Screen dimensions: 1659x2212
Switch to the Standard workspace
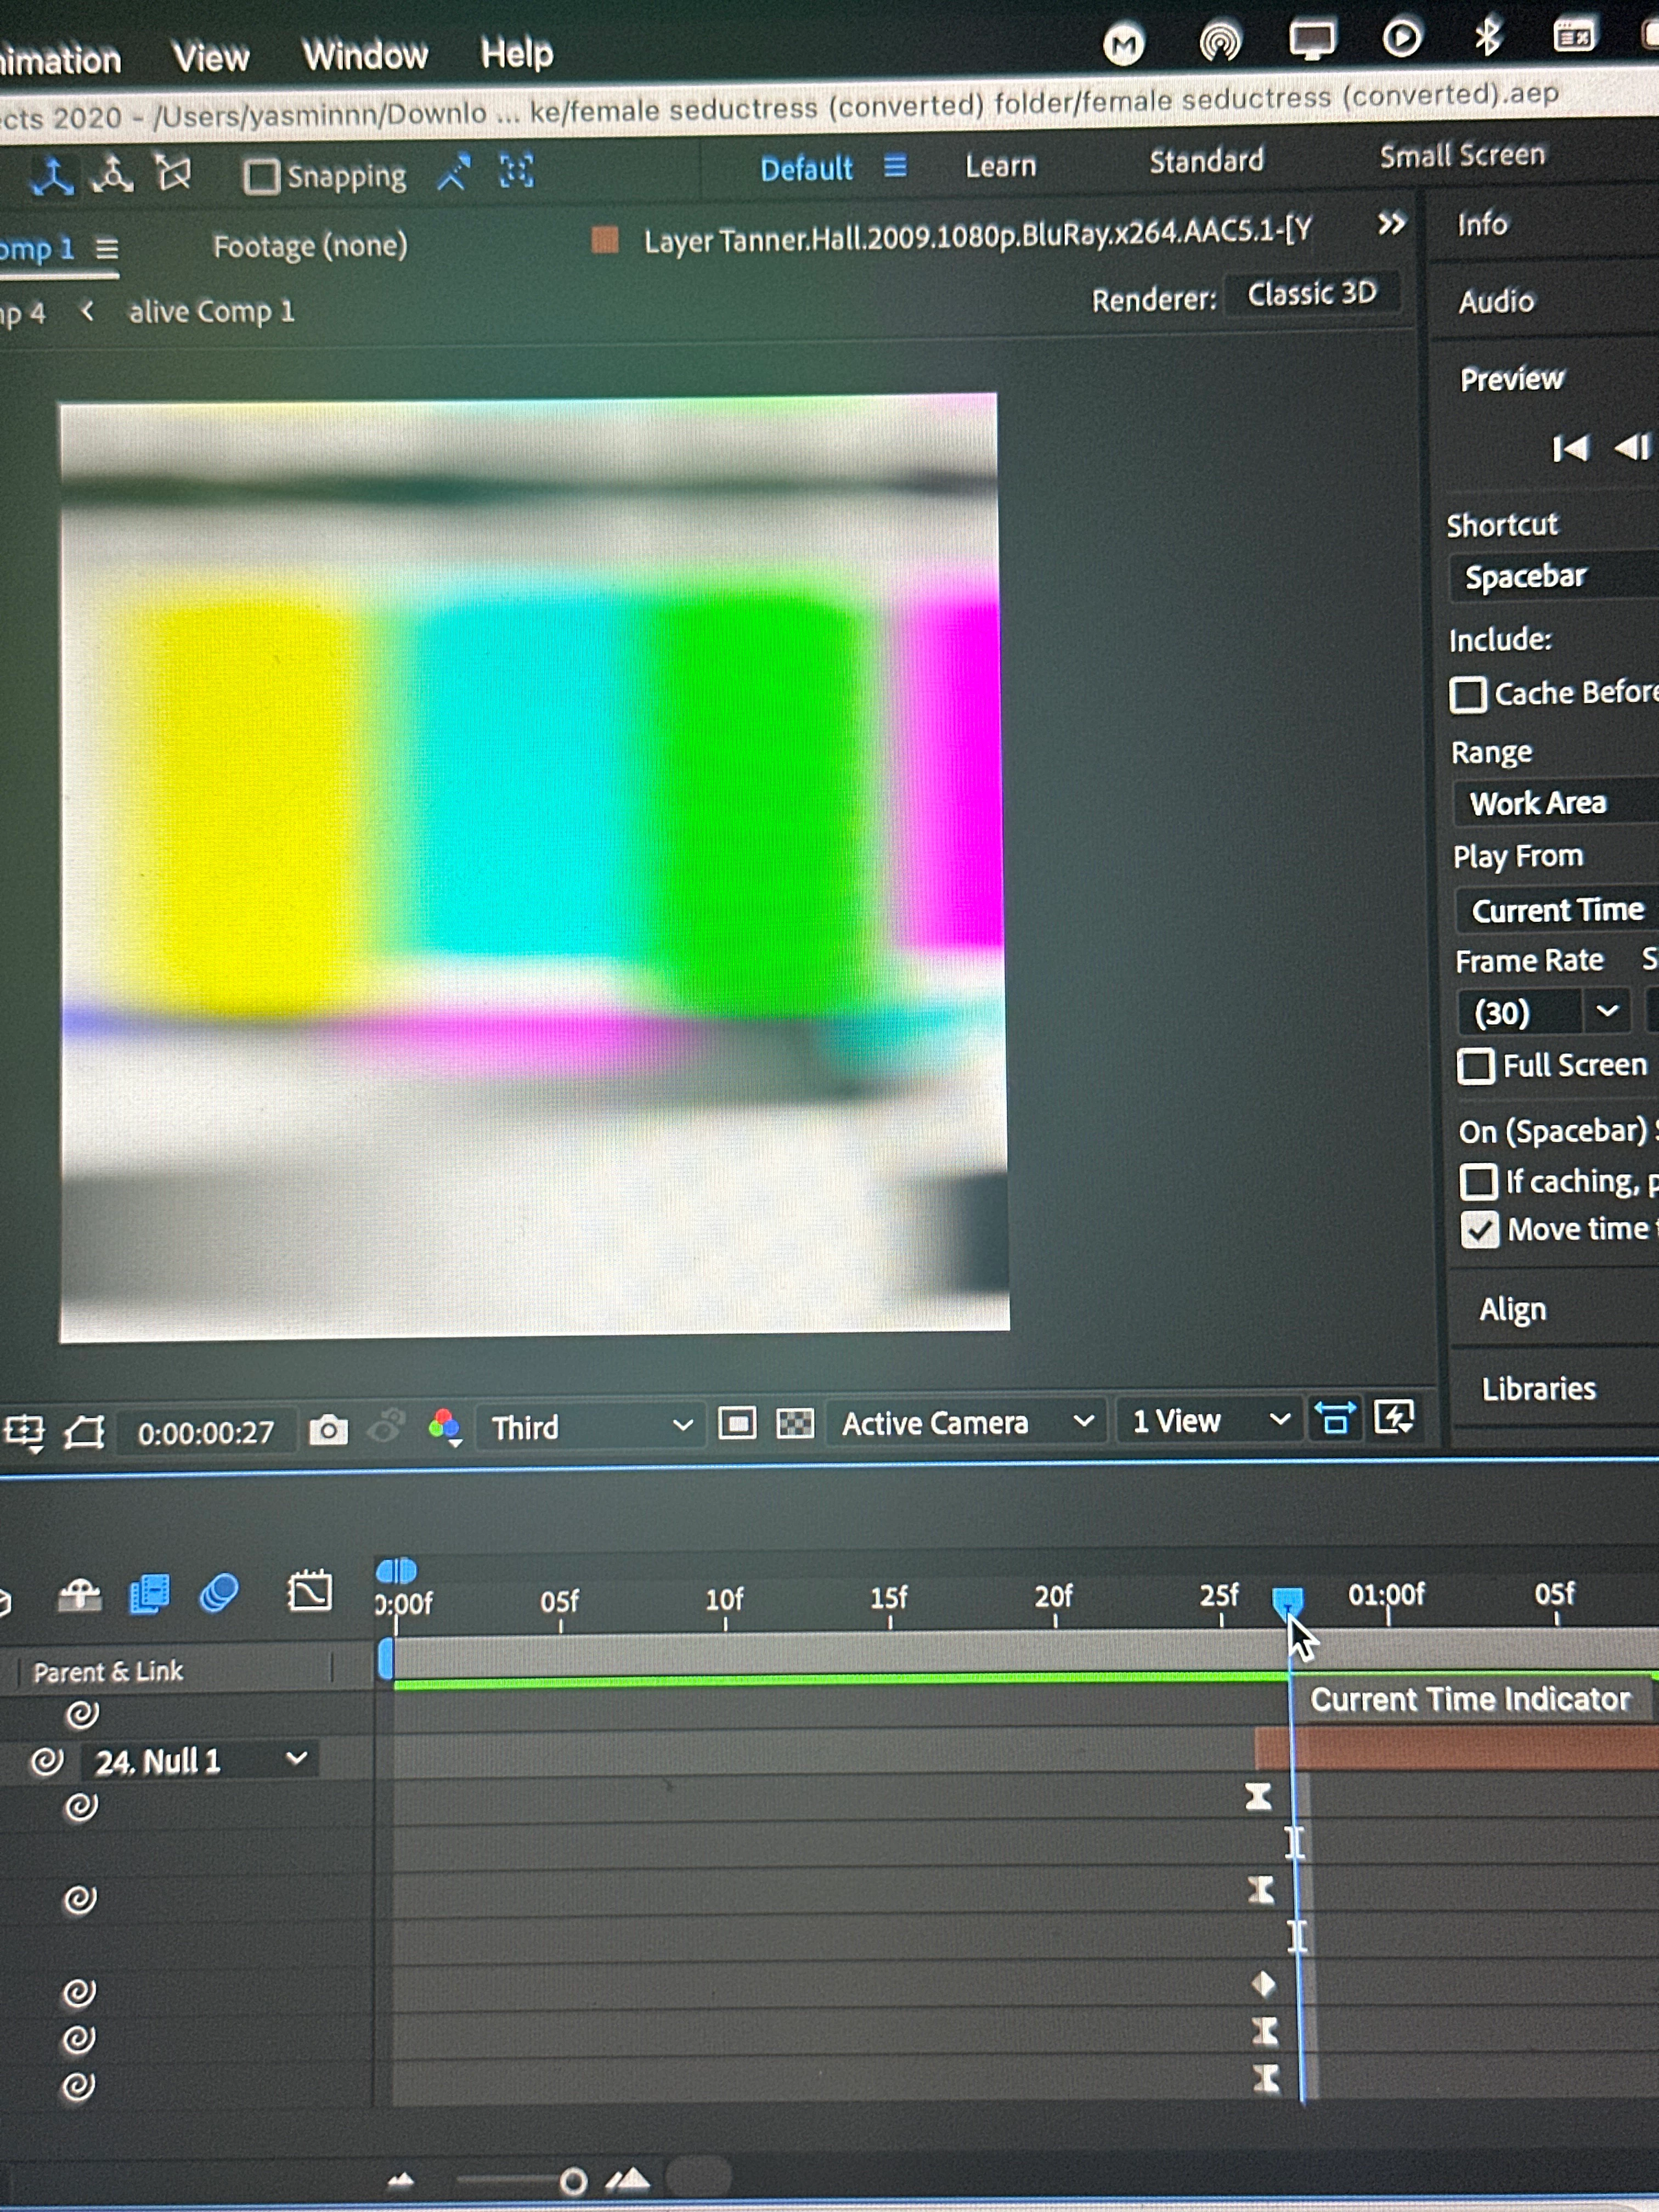[1206, 161]
